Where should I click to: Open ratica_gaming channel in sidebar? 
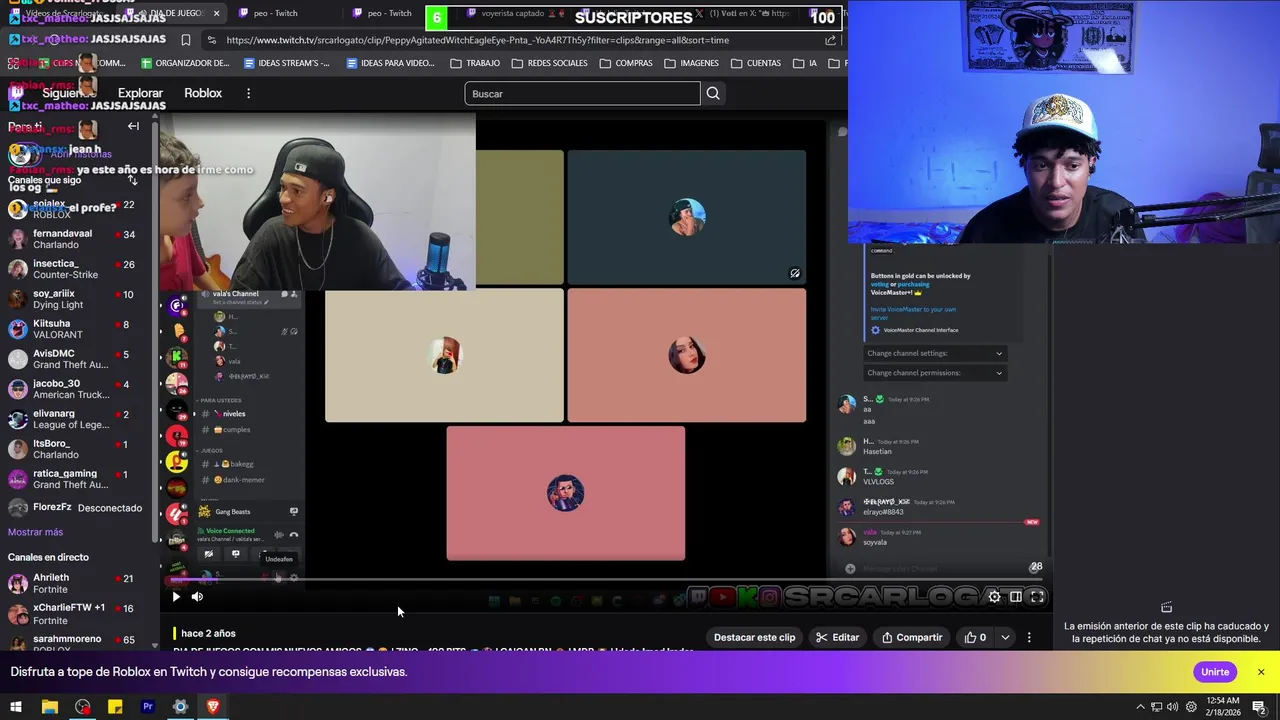pos(75,479)
